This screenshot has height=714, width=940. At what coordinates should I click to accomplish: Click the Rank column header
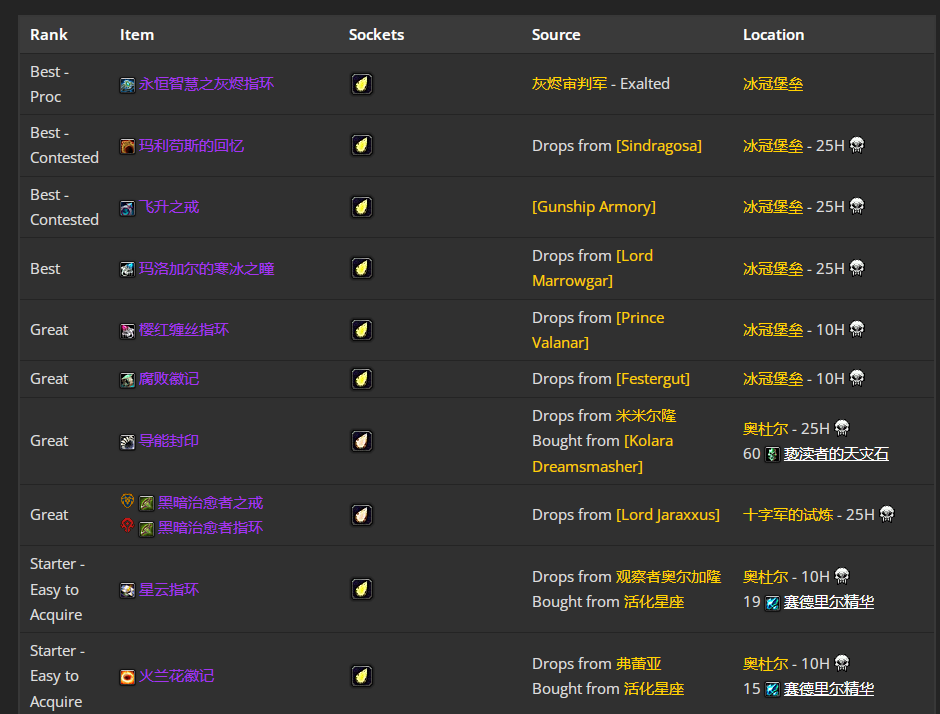click(x=49, y=35)
